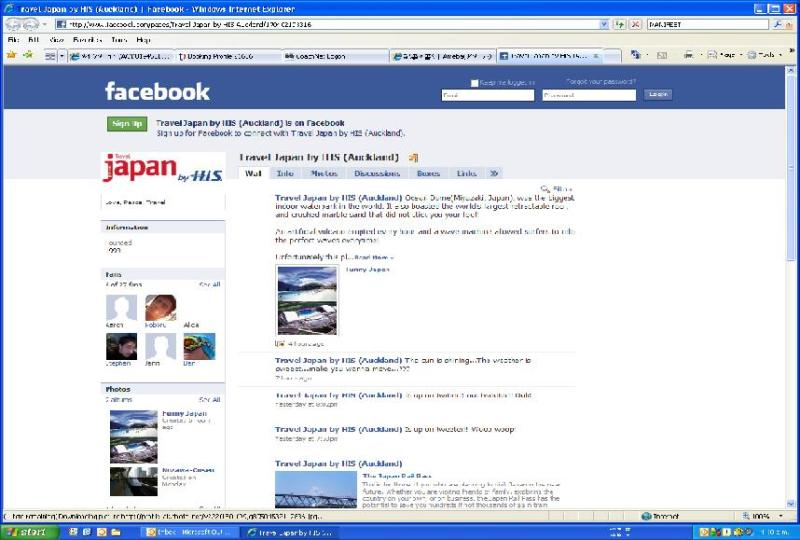Click the Add to Favorites icon
This screenshot has width=800, height=540.
[x=28, y=55]
